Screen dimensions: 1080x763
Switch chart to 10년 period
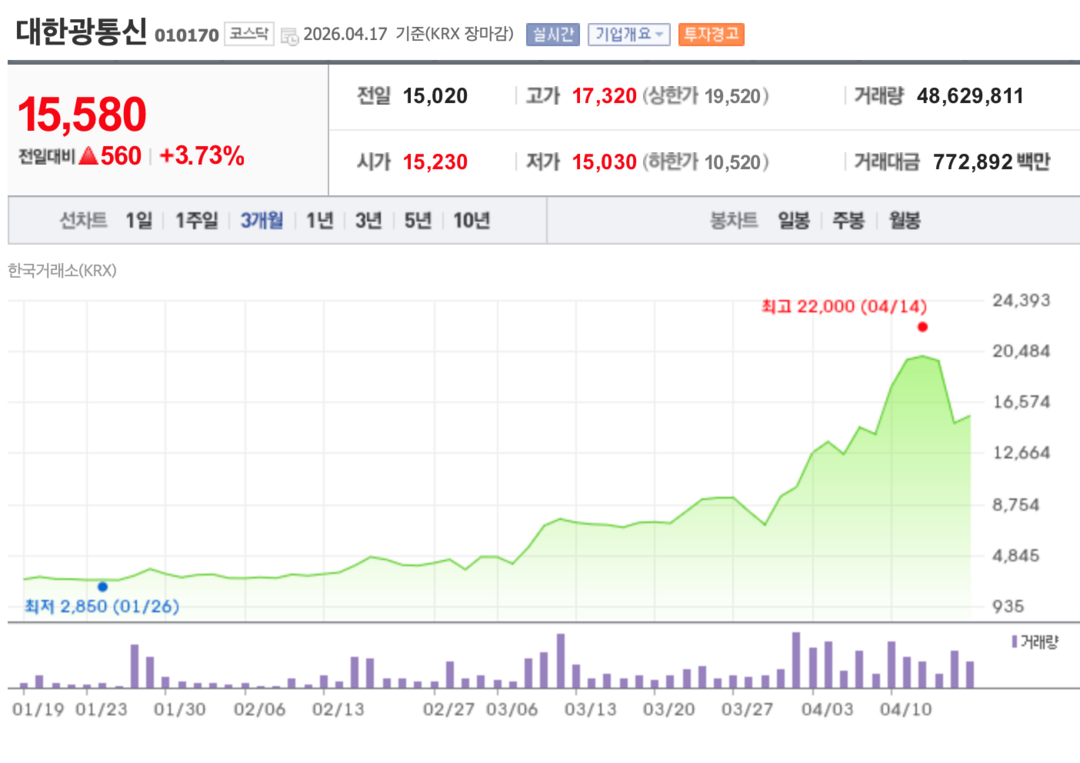471,221
